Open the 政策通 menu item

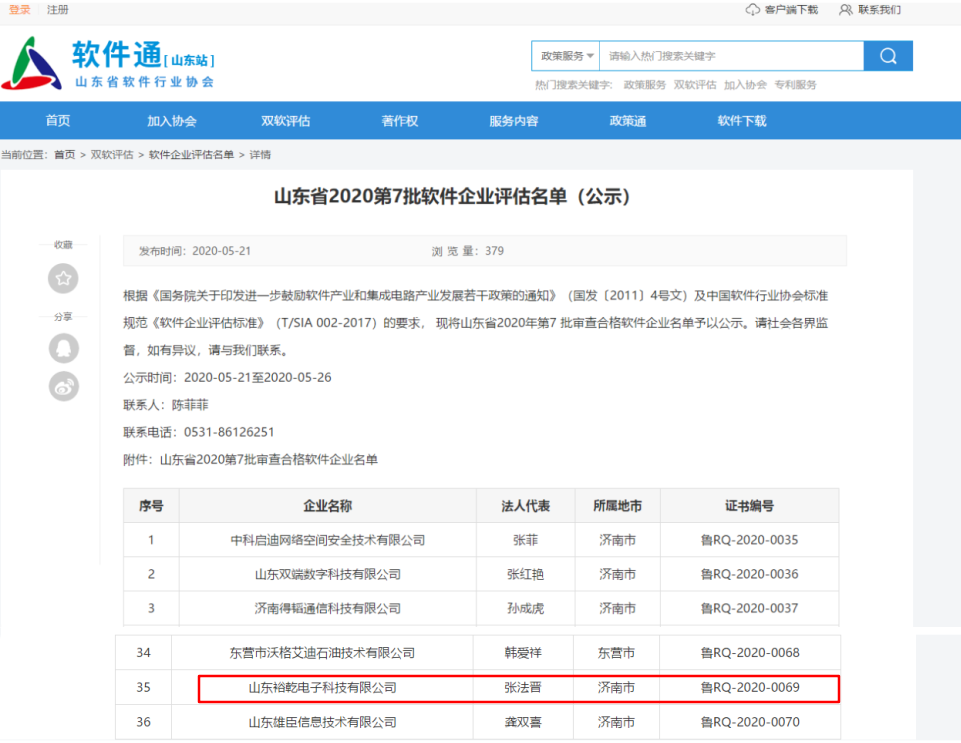tap(626, 119)
